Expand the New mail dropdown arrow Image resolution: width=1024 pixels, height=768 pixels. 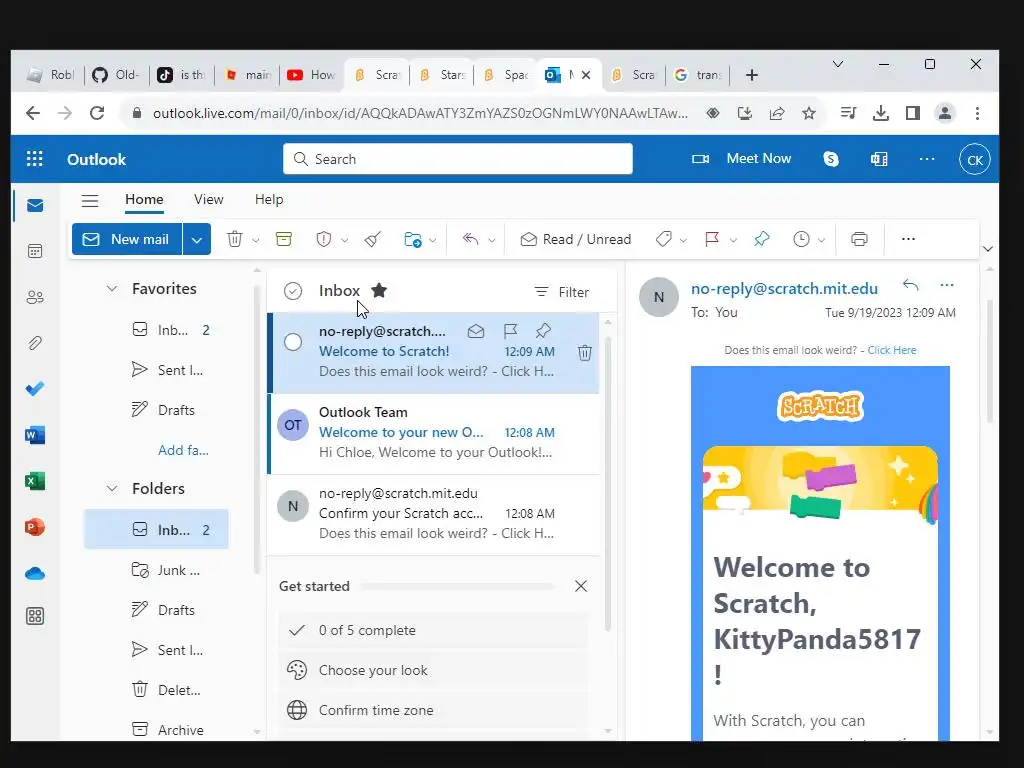pyautogui.click(x=197, y=240)
